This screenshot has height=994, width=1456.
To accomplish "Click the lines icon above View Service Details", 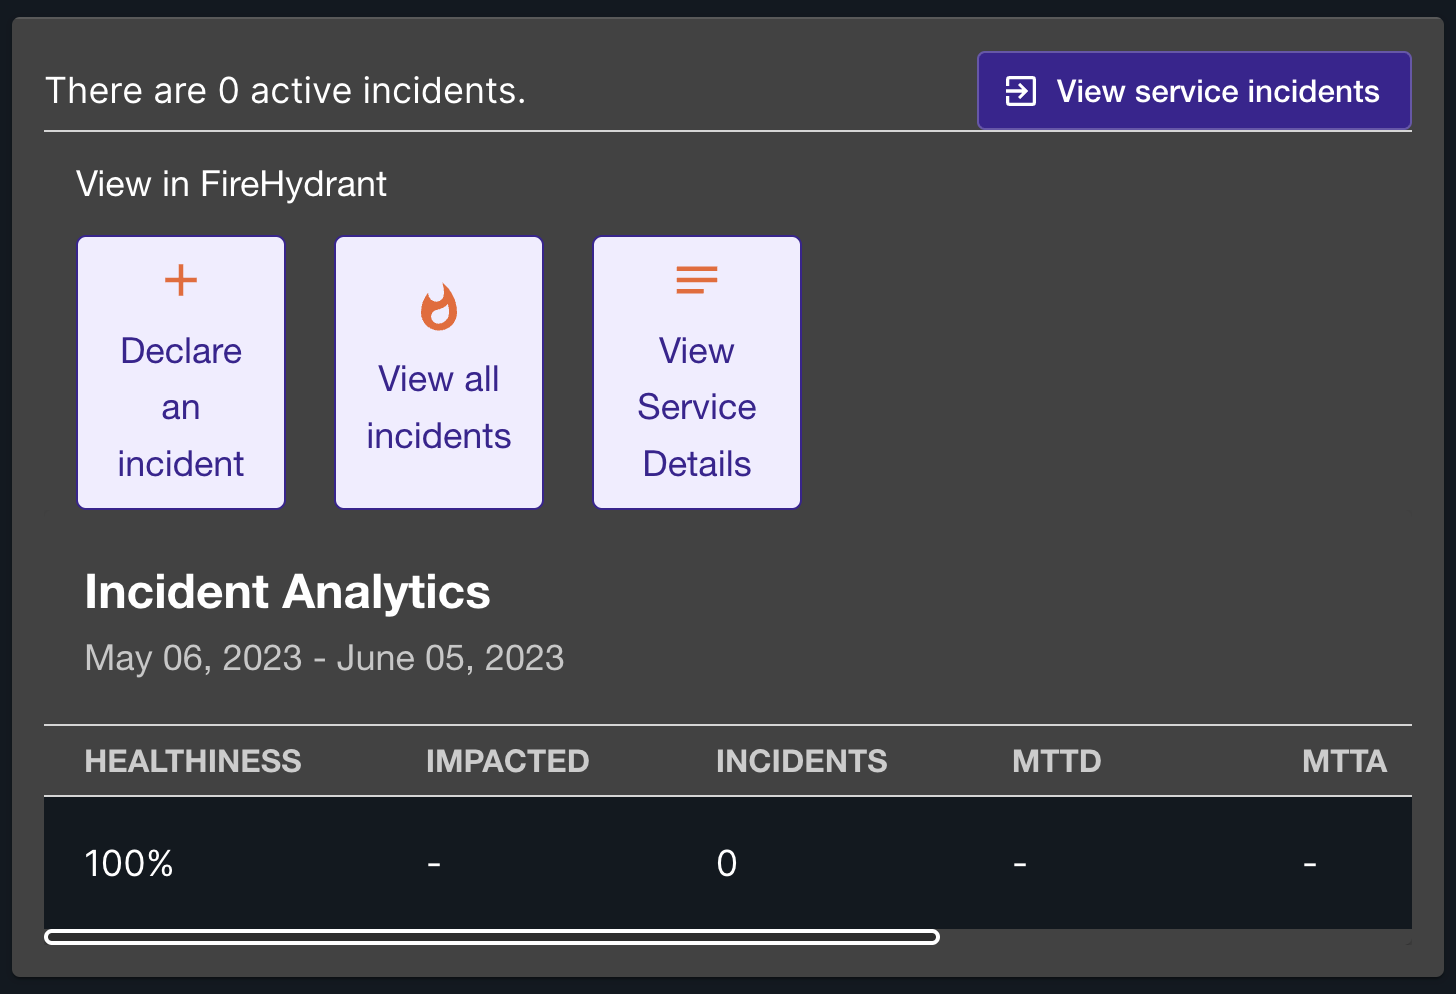I will (697, 280).
